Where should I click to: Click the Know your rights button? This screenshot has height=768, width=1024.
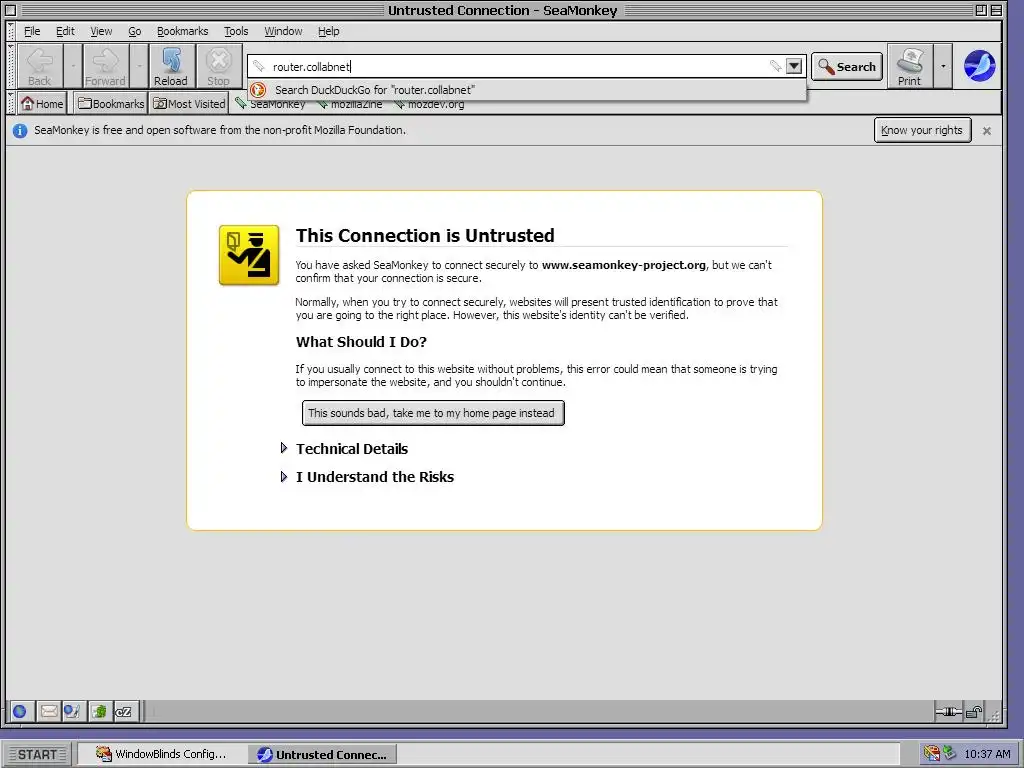point(922,130)
